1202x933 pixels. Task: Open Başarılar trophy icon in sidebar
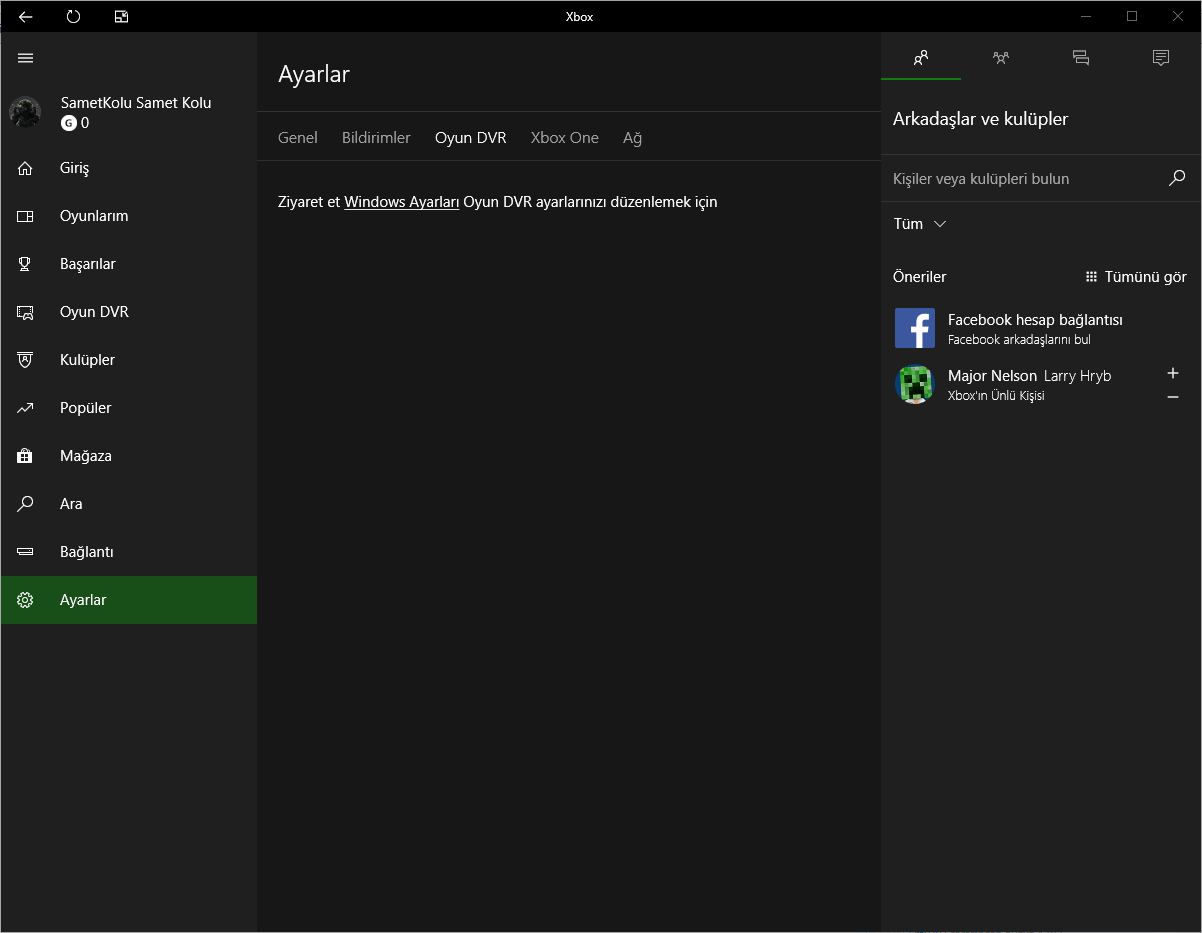click(x=26, y=264)
